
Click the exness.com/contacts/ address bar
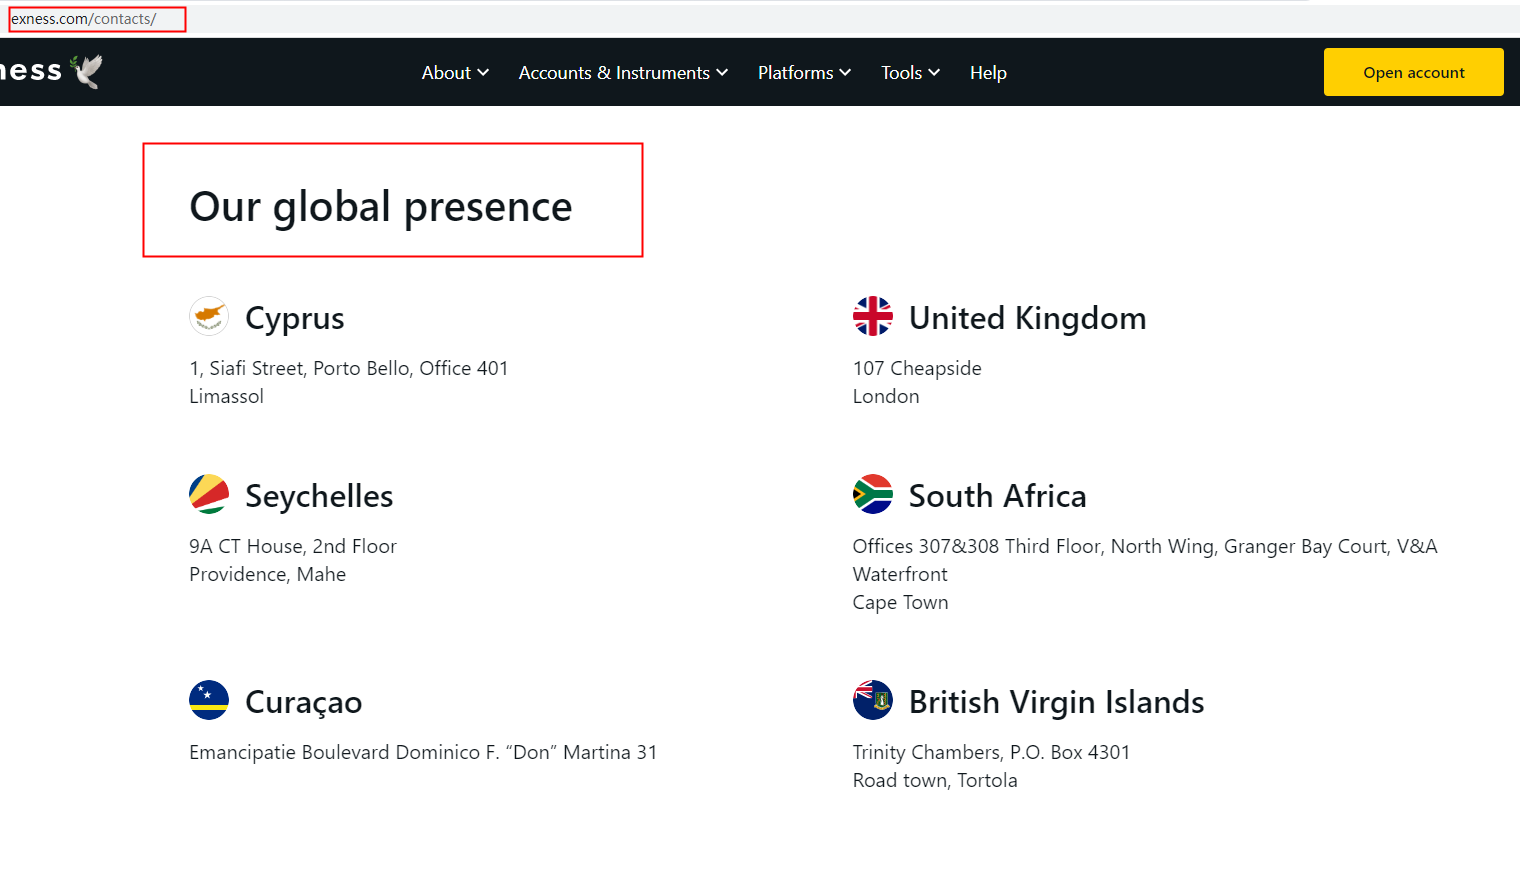[x=84, y=19]
